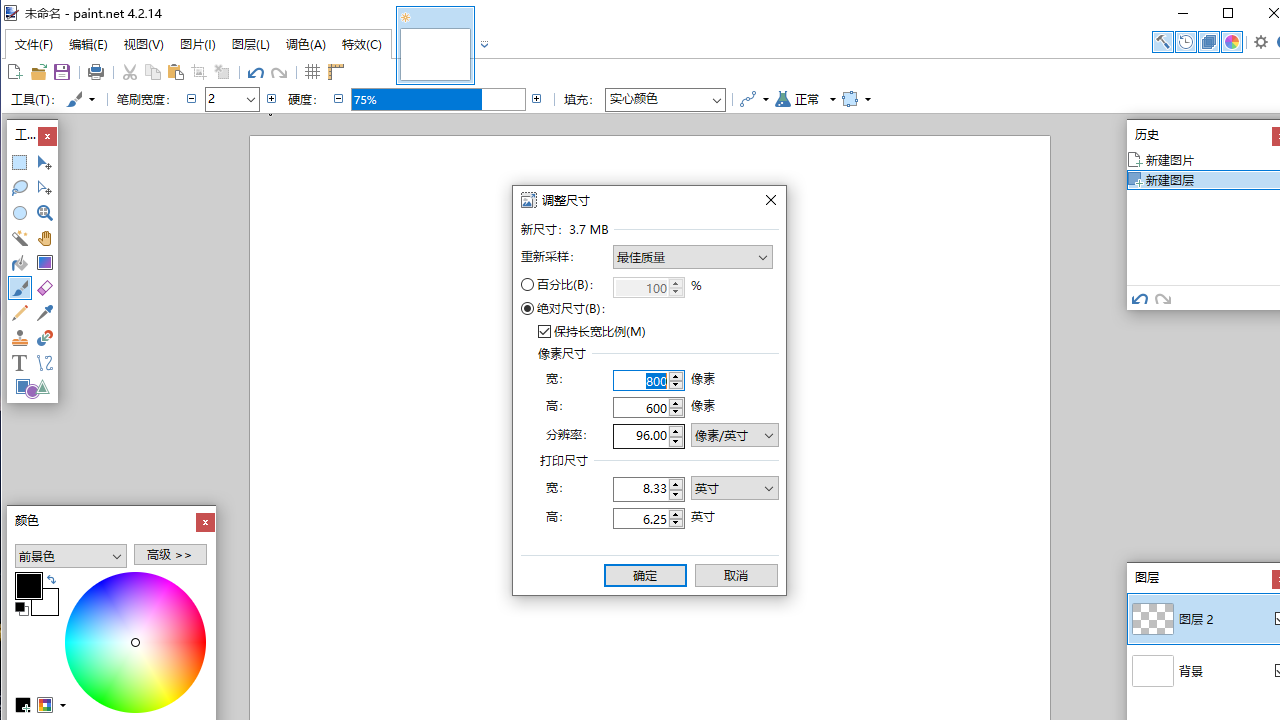1280x720 pixels.
Task: Select the Paint Bucket tool
Action: (19, 262)
